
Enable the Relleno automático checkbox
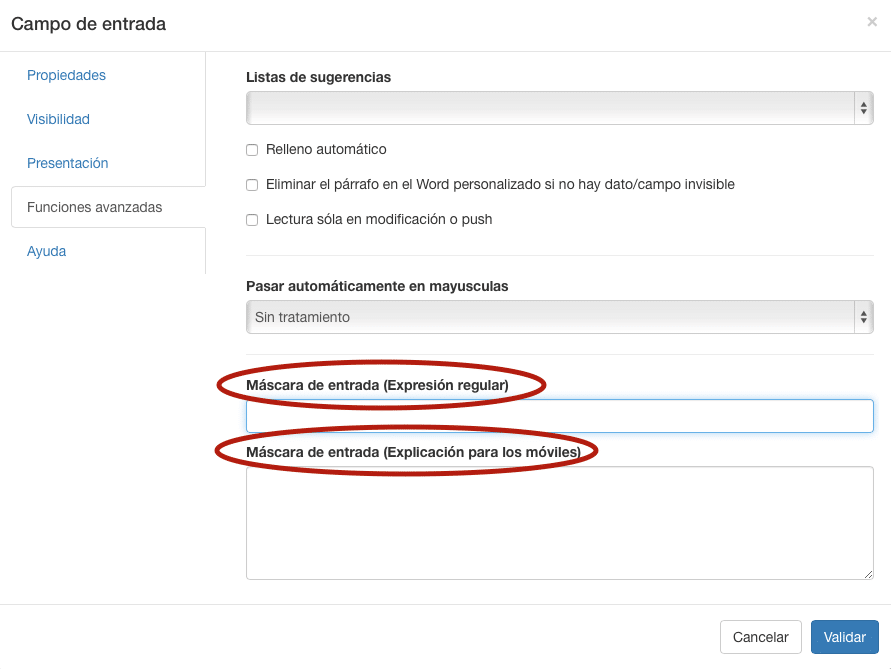tap(252, 150)
